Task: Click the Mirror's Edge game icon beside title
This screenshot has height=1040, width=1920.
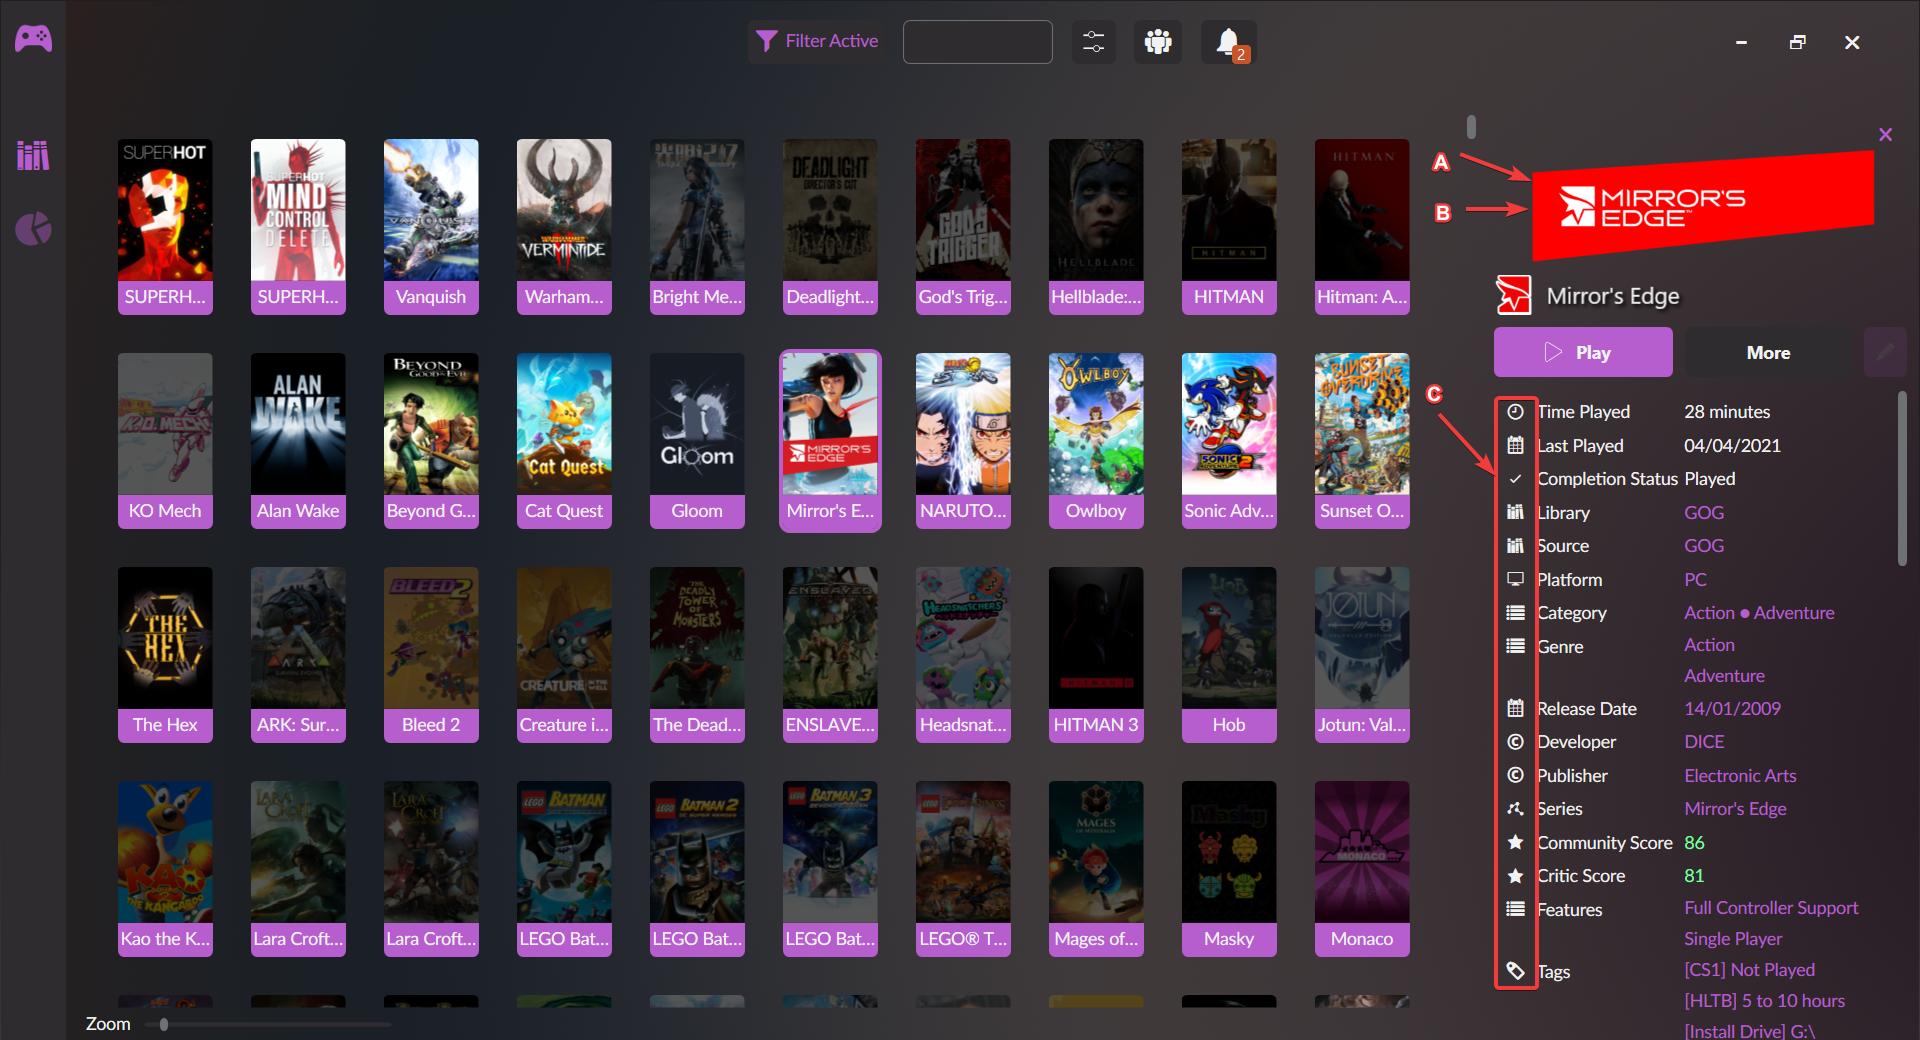Action: click(x=1513, y=295)
